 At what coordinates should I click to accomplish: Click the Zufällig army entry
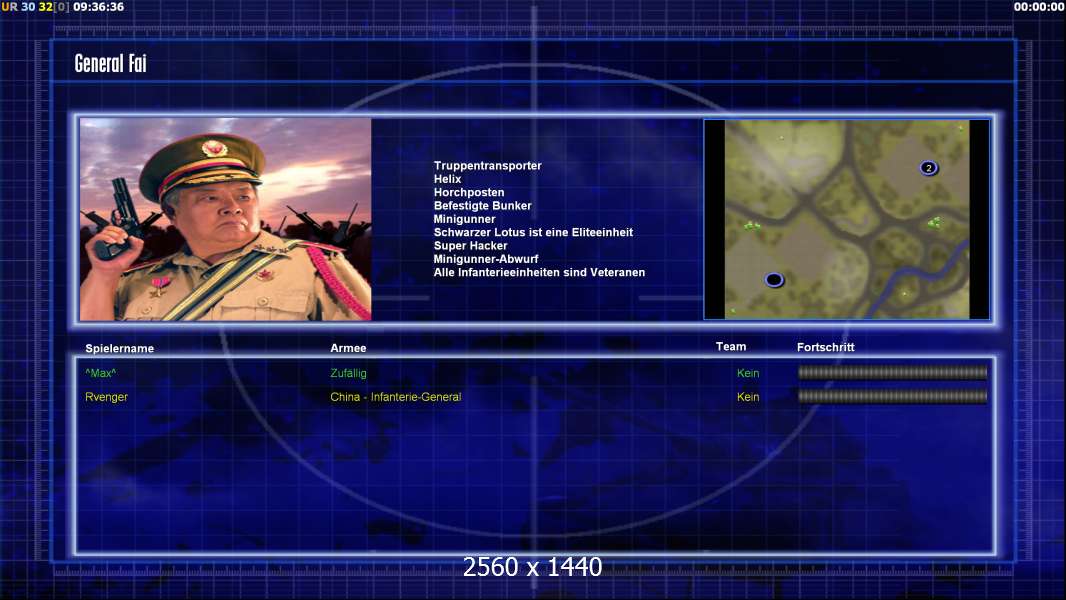pyautogui.click(x=348, y=373)
